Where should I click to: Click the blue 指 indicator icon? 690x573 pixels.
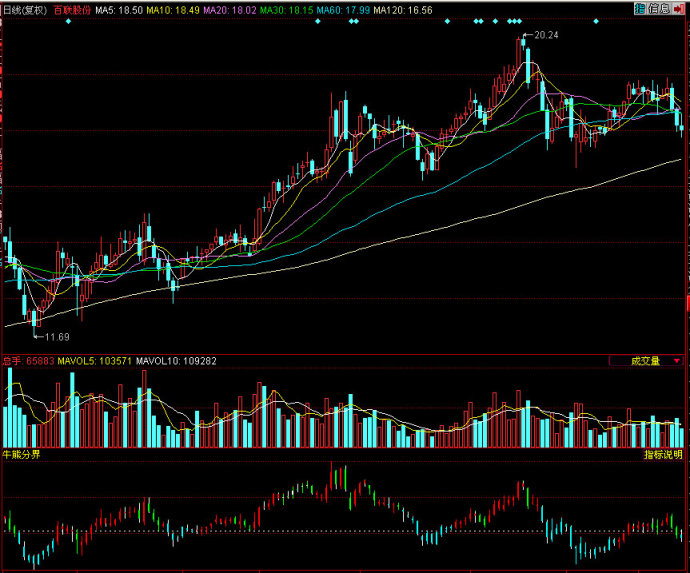(640, 8)
